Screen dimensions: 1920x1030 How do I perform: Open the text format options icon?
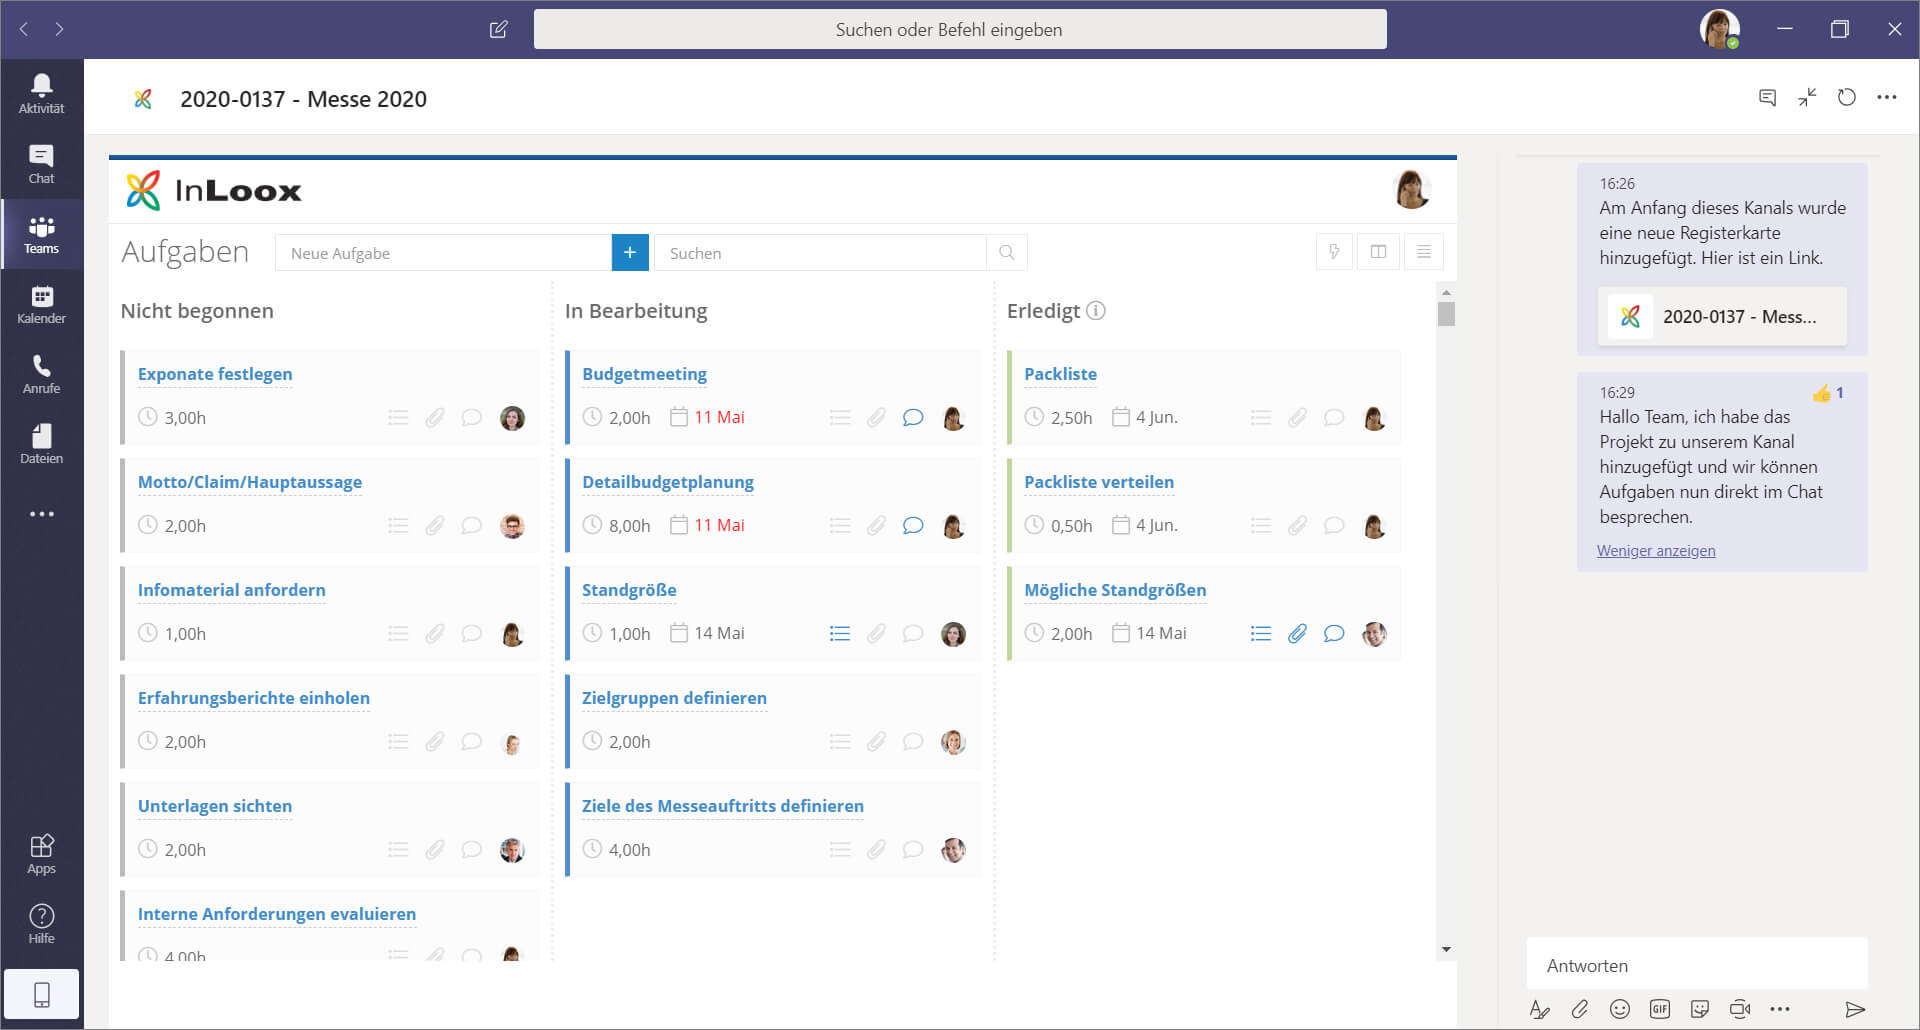(1540, 1009)
